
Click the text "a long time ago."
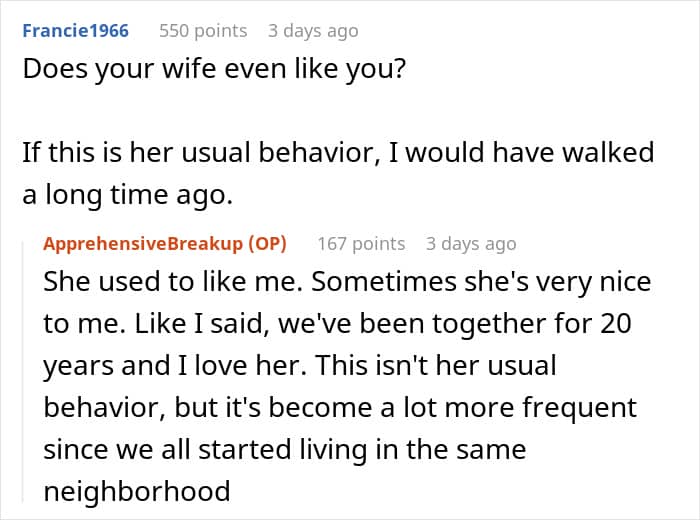click(126, 195)
